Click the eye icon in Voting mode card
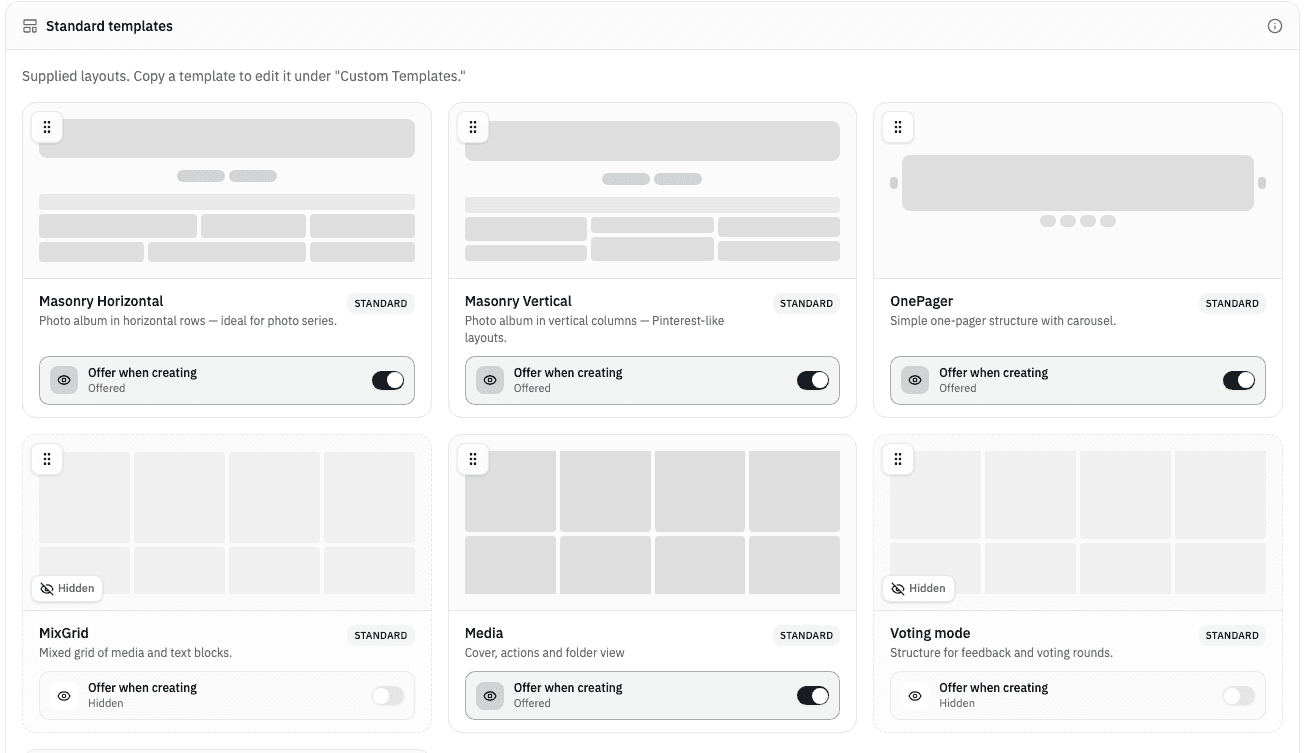 pos(915,695)
